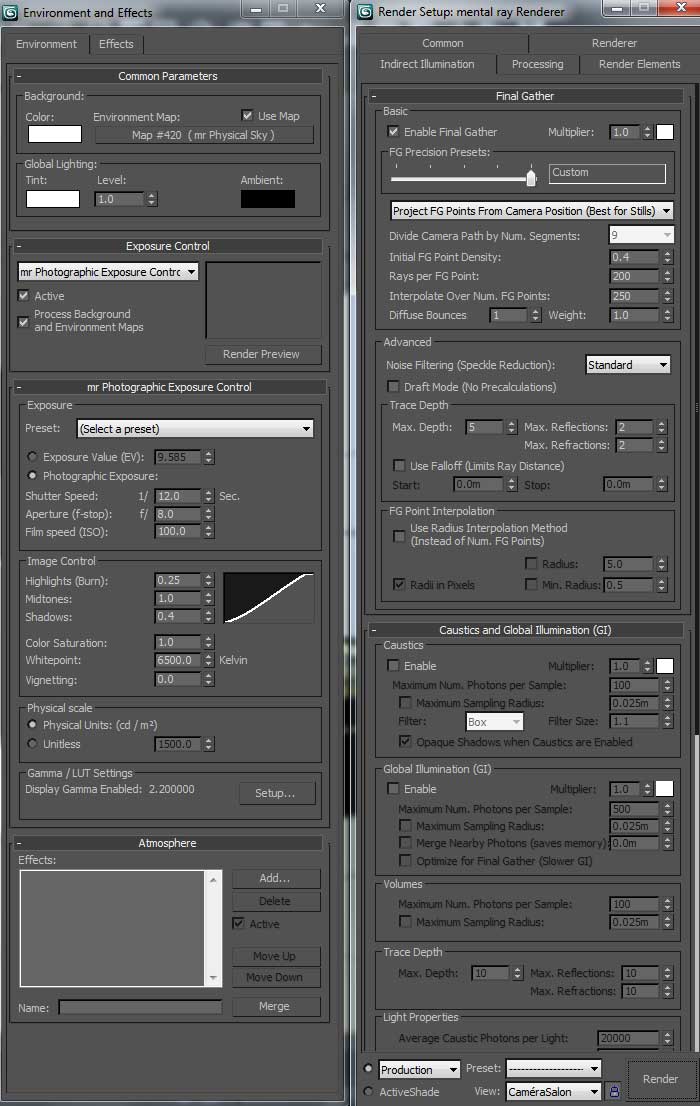Click the black Ambient color swatch

[x=268, y=199]
